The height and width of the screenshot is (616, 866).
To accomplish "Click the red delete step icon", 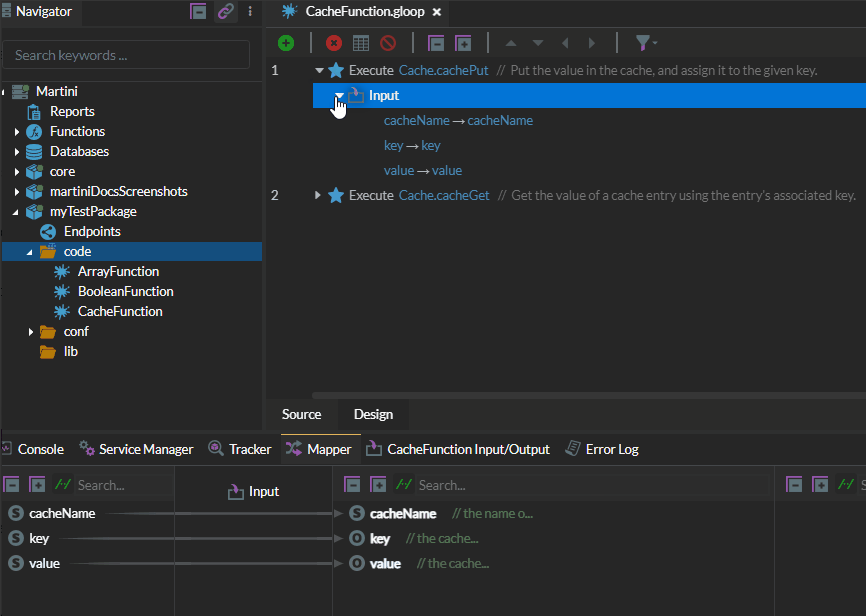I will pos(334,43).
